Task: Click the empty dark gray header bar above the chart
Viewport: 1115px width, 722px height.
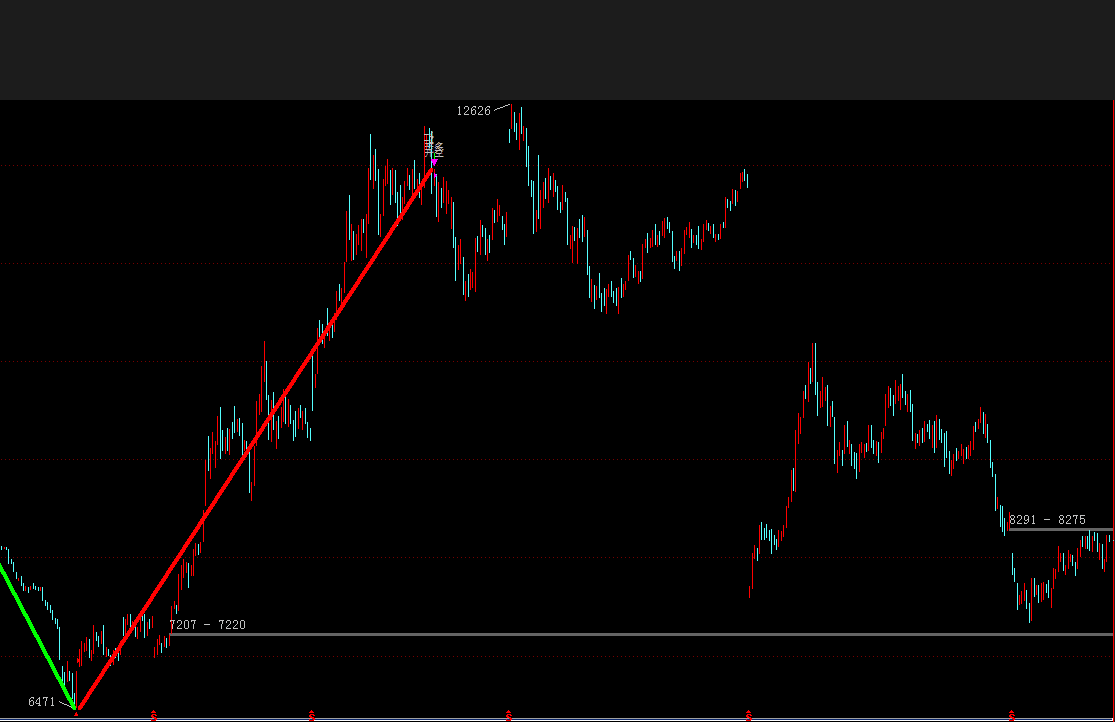Action: pos(557,50)
